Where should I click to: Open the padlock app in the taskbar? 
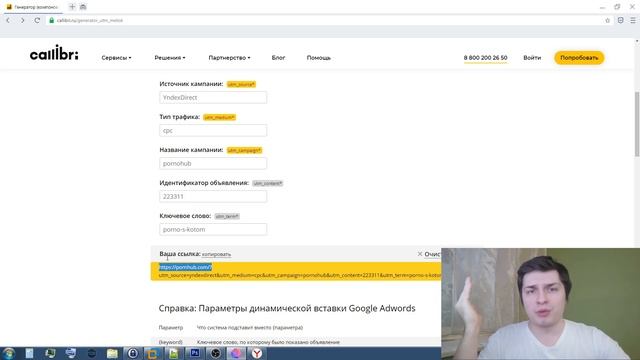pos(133,353)
